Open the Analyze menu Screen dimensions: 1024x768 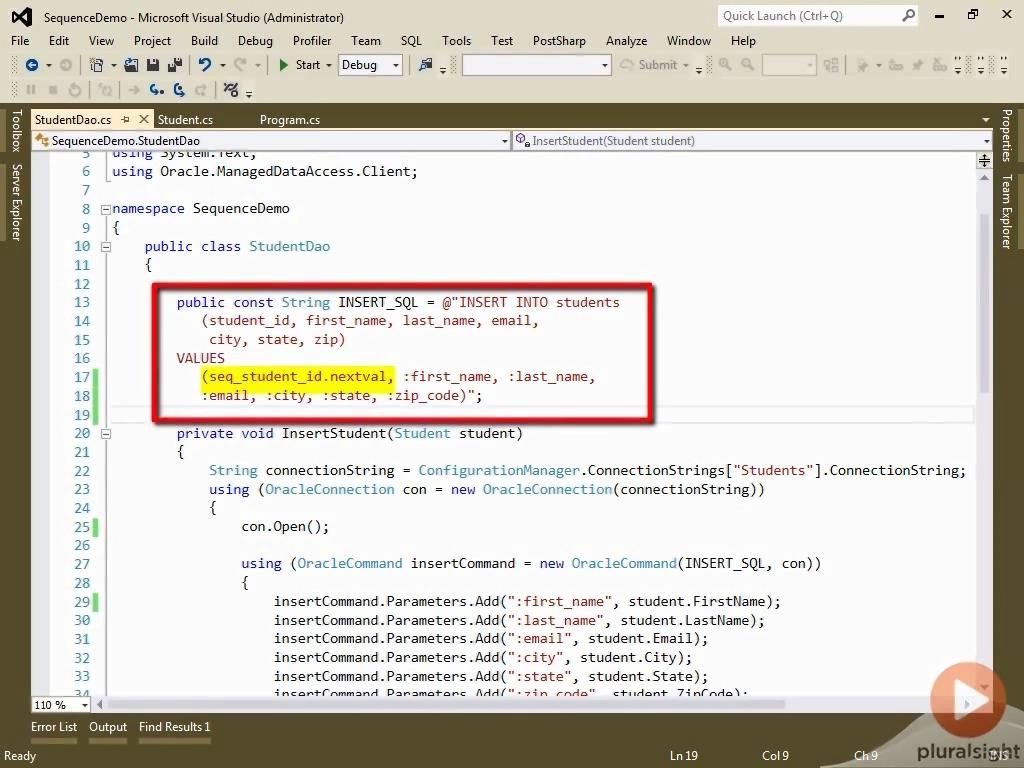626,40
